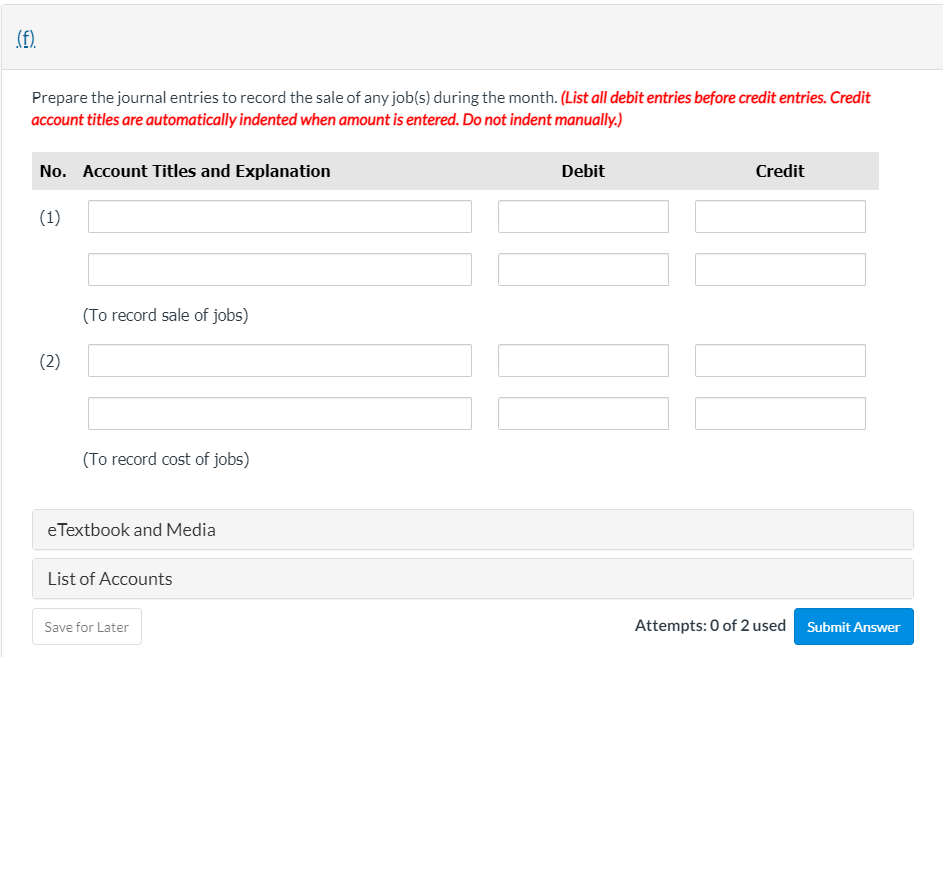The image size is (943, 886).
Task: Select the second account title field of entry (2)
Action: tap(279, 413)
